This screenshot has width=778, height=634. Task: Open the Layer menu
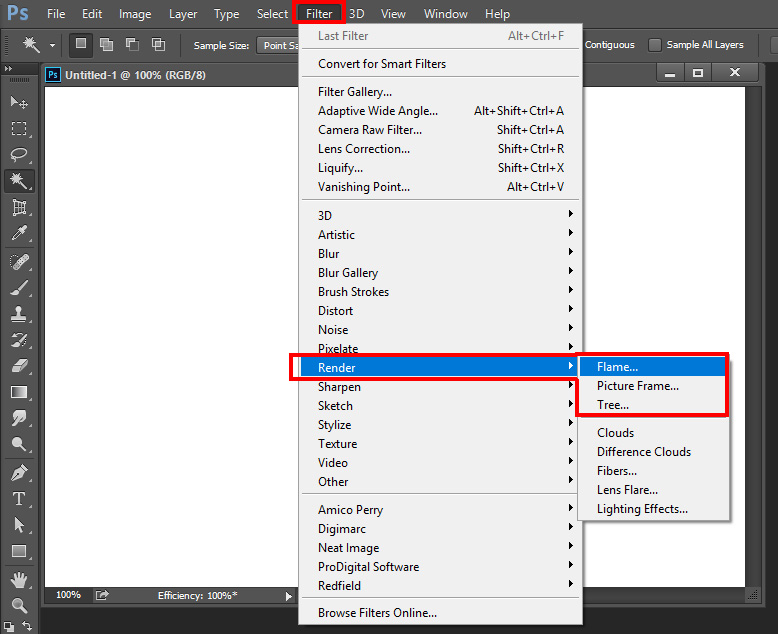pos(183,14)
